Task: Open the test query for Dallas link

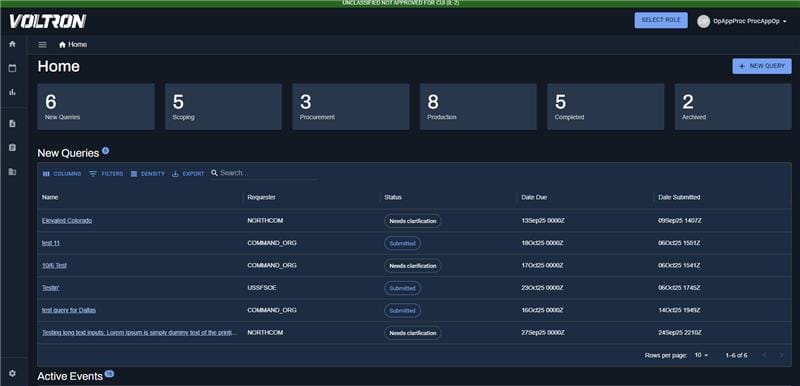Action: (x=69, y=310)
